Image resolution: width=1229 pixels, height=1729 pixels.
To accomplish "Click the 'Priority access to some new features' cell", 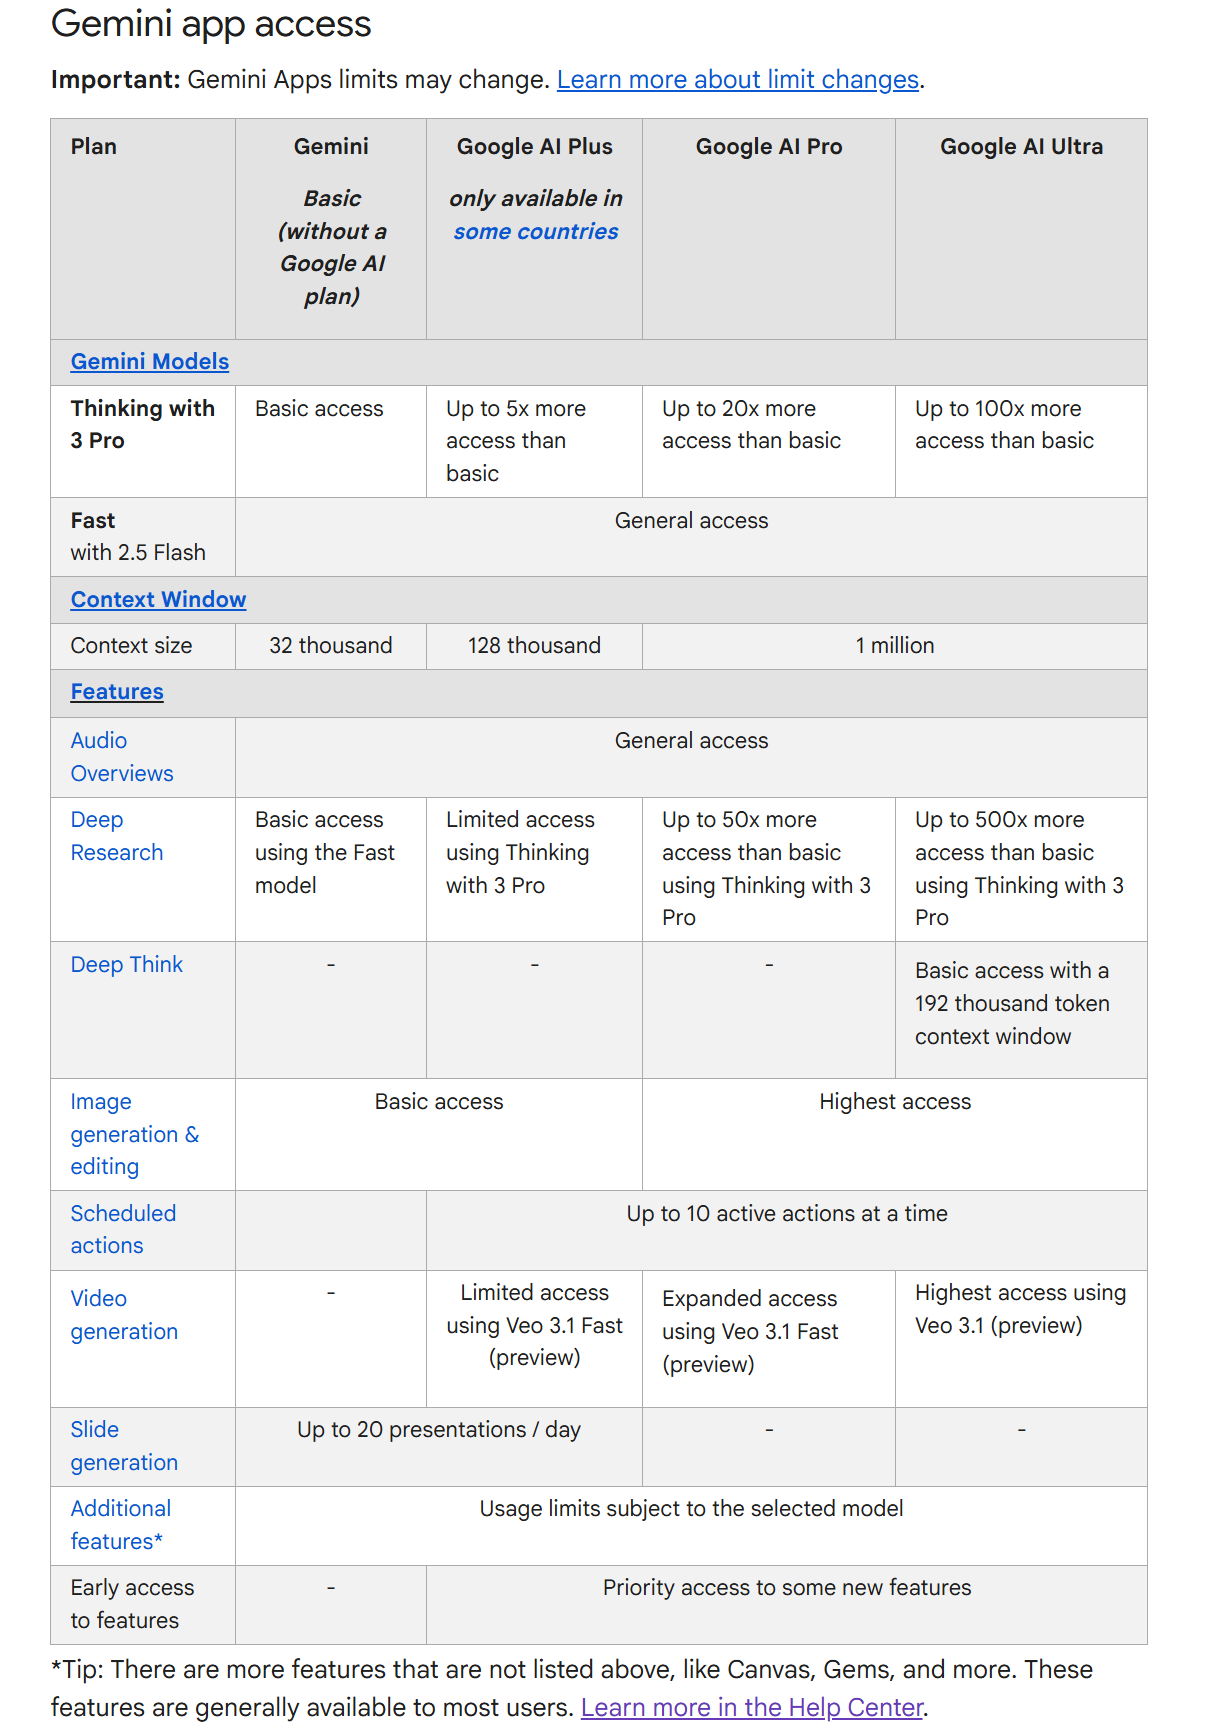I will (786, 1588).
